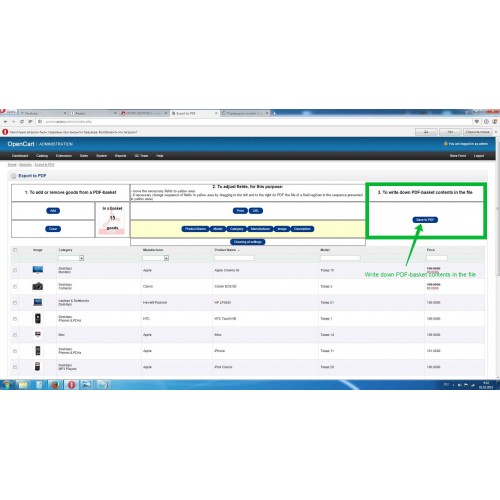The height and width of the screenshot is (500, 500).
Task: Open the Catalog menu
Action: click(x=42, y=156)
